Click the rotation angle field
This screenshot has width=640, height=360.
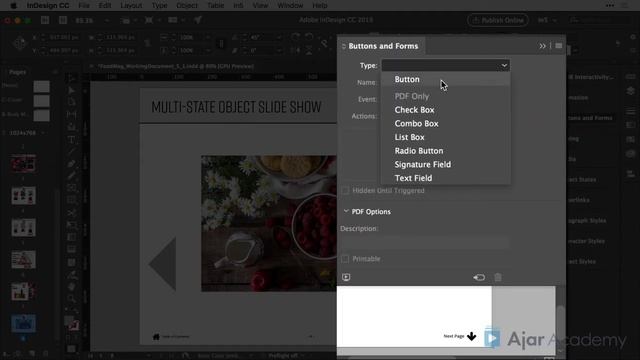pos(261,37)
